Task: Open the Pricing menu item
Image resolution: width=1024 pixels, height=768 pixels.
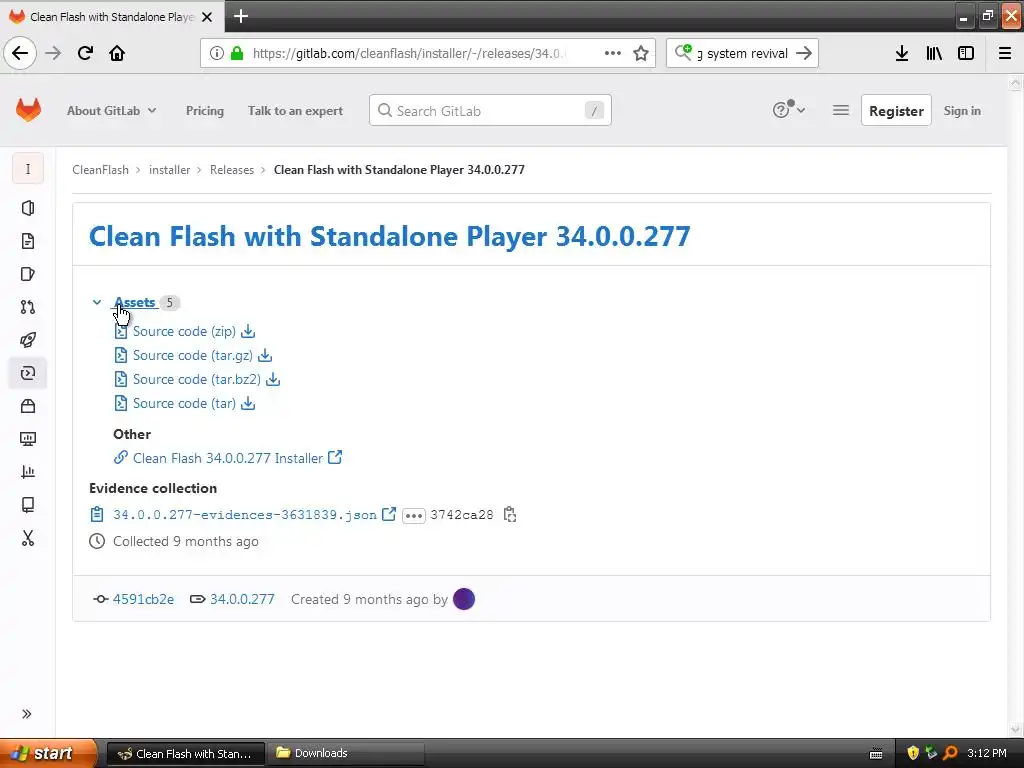Action: 204,111
